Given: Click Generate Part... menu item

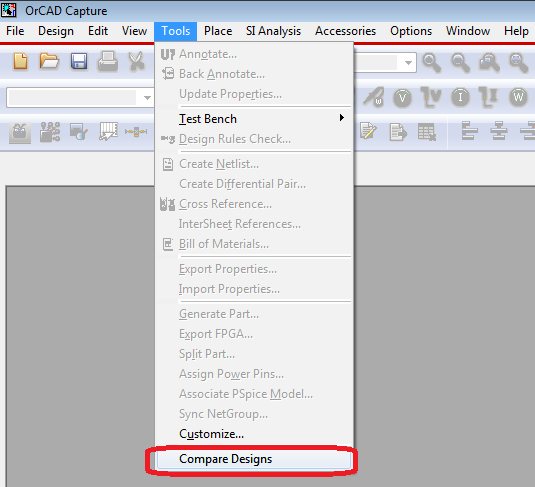Looking at the screenshot, I should click(x=254, y=314).
